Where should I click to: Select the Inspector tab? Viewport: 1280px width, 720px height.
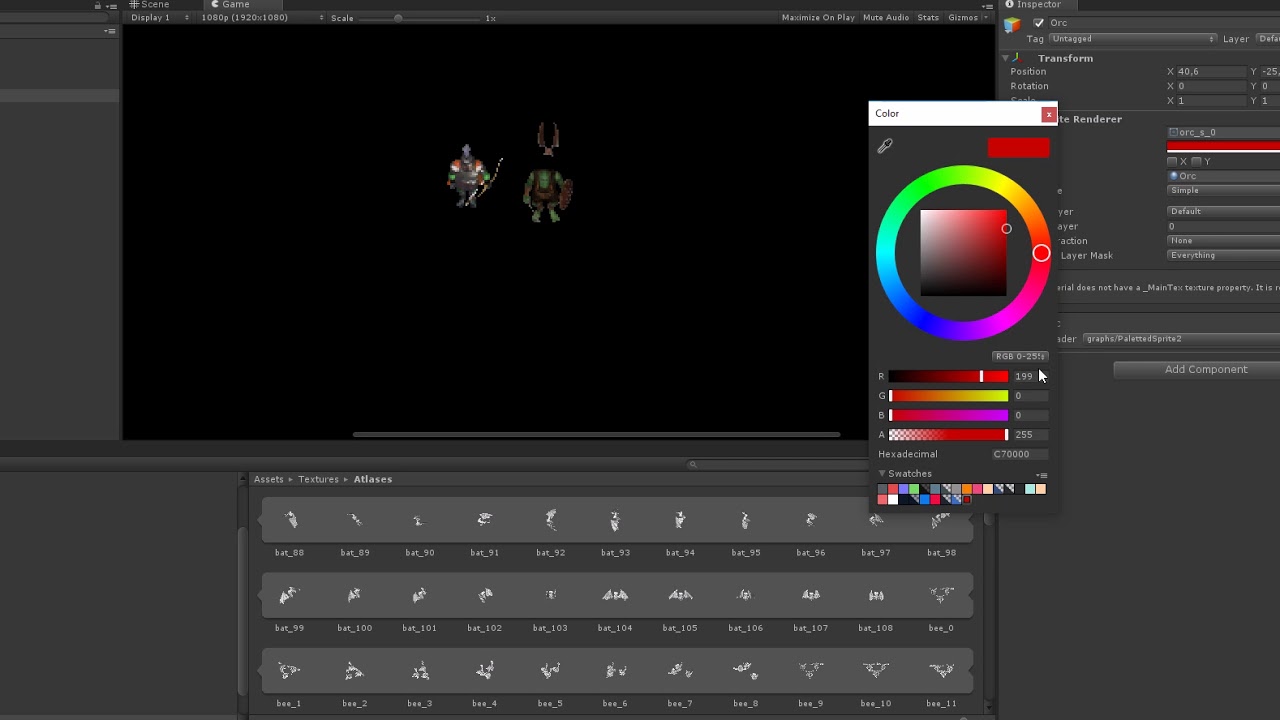pyautogui.click(x=1033, y=5)
